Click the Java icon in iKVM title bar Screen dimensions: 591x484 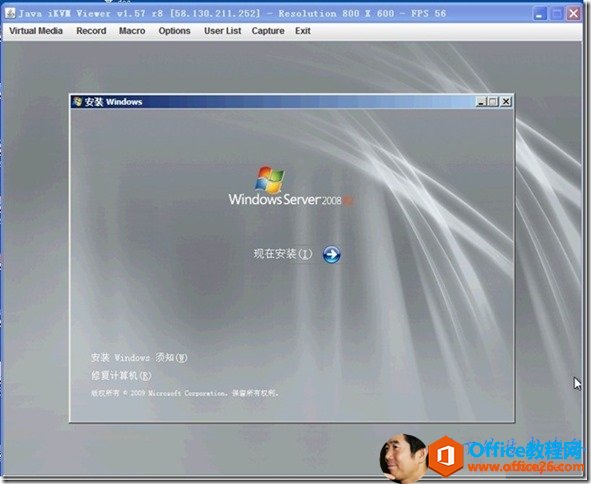click(10, 13)
